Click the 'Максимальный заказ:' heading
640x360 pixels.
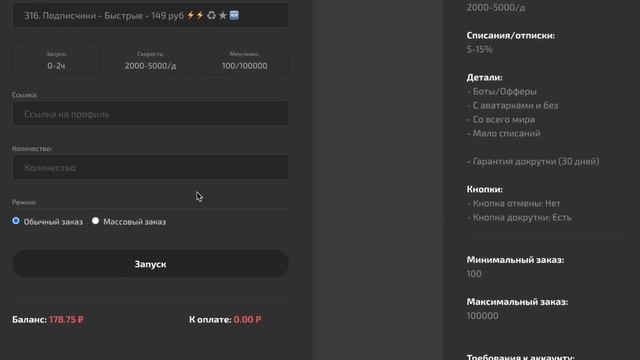(x=517, y=302)
